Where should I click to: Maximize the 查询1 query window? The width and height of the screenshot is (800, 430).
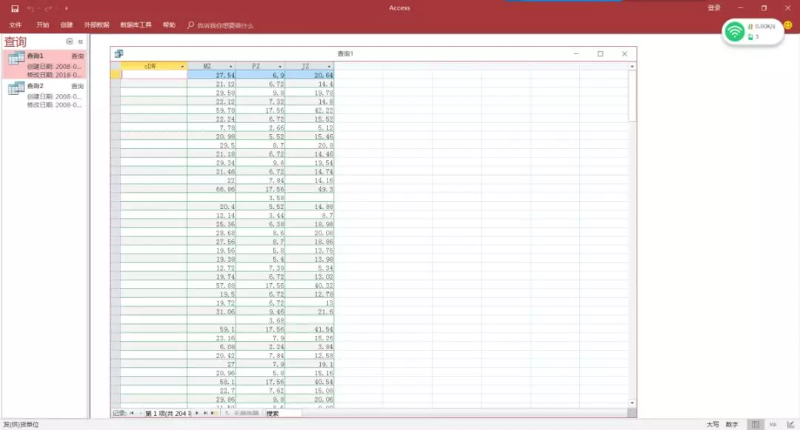601,54
